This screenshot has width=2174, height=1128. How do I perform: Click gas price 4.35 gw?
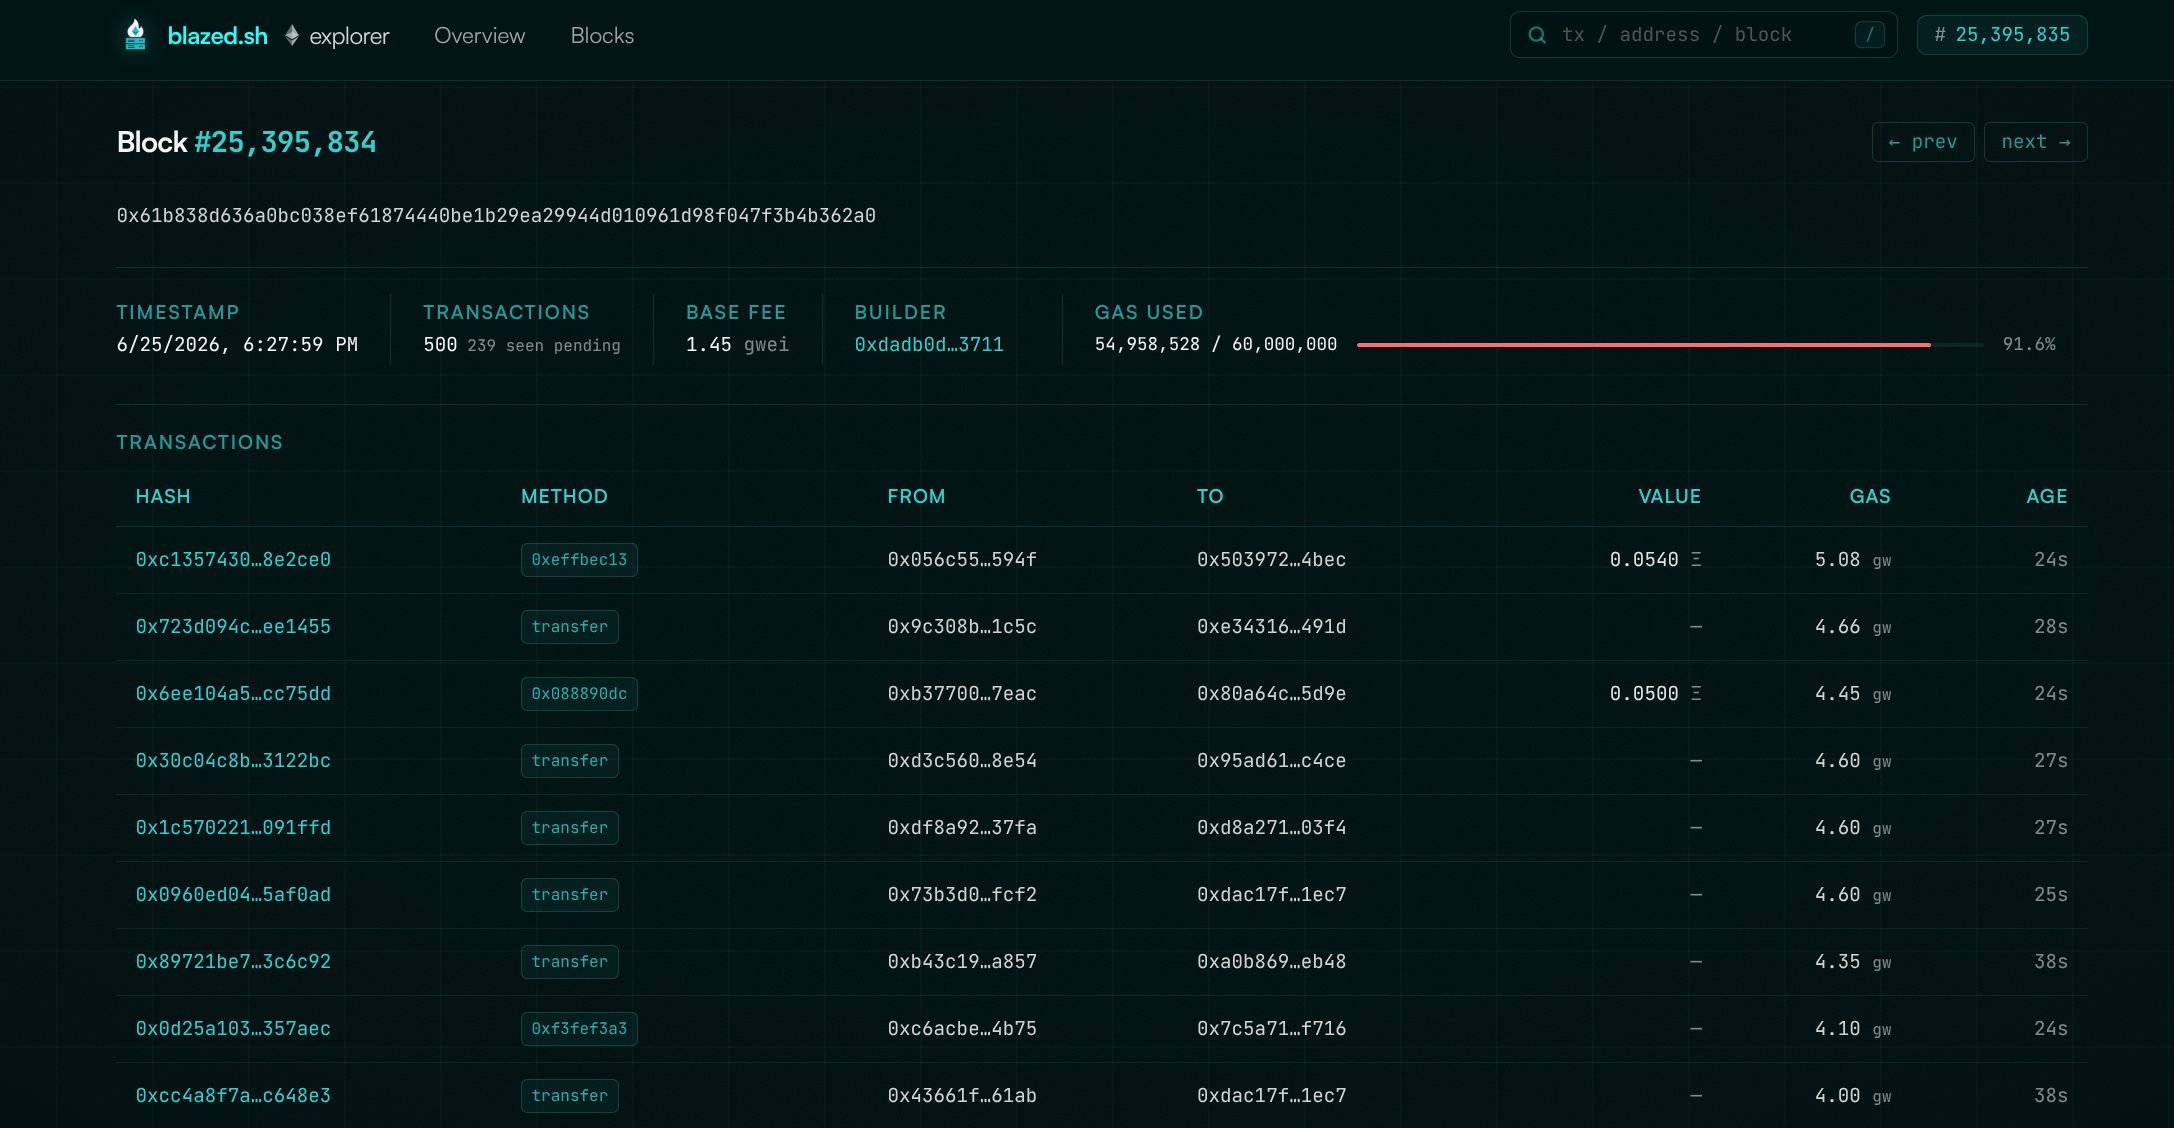pyautogui.click(x=1853, y=962)
